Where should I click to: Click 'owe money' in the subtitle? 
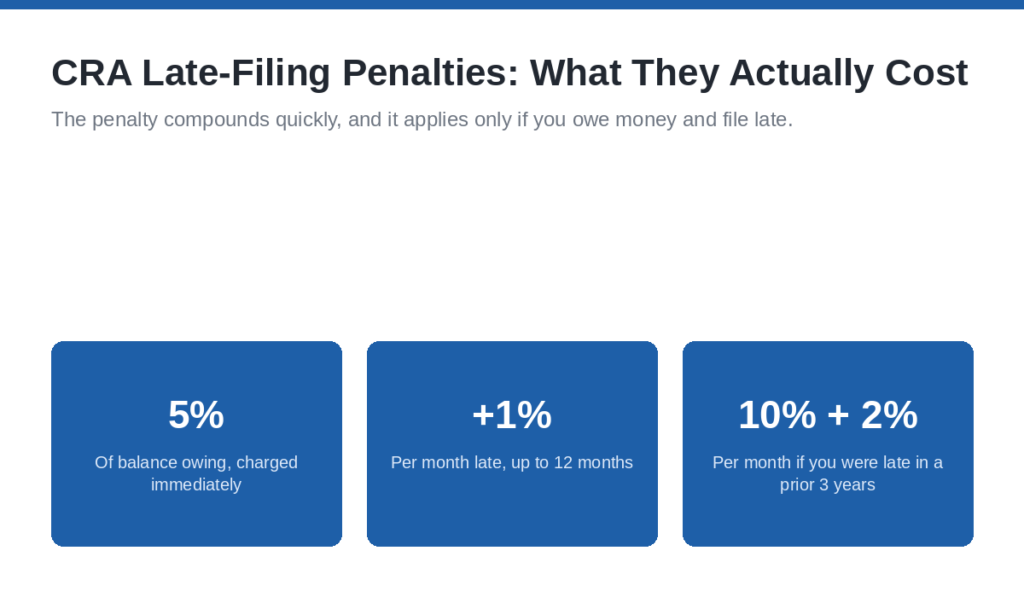pos(624,120)
